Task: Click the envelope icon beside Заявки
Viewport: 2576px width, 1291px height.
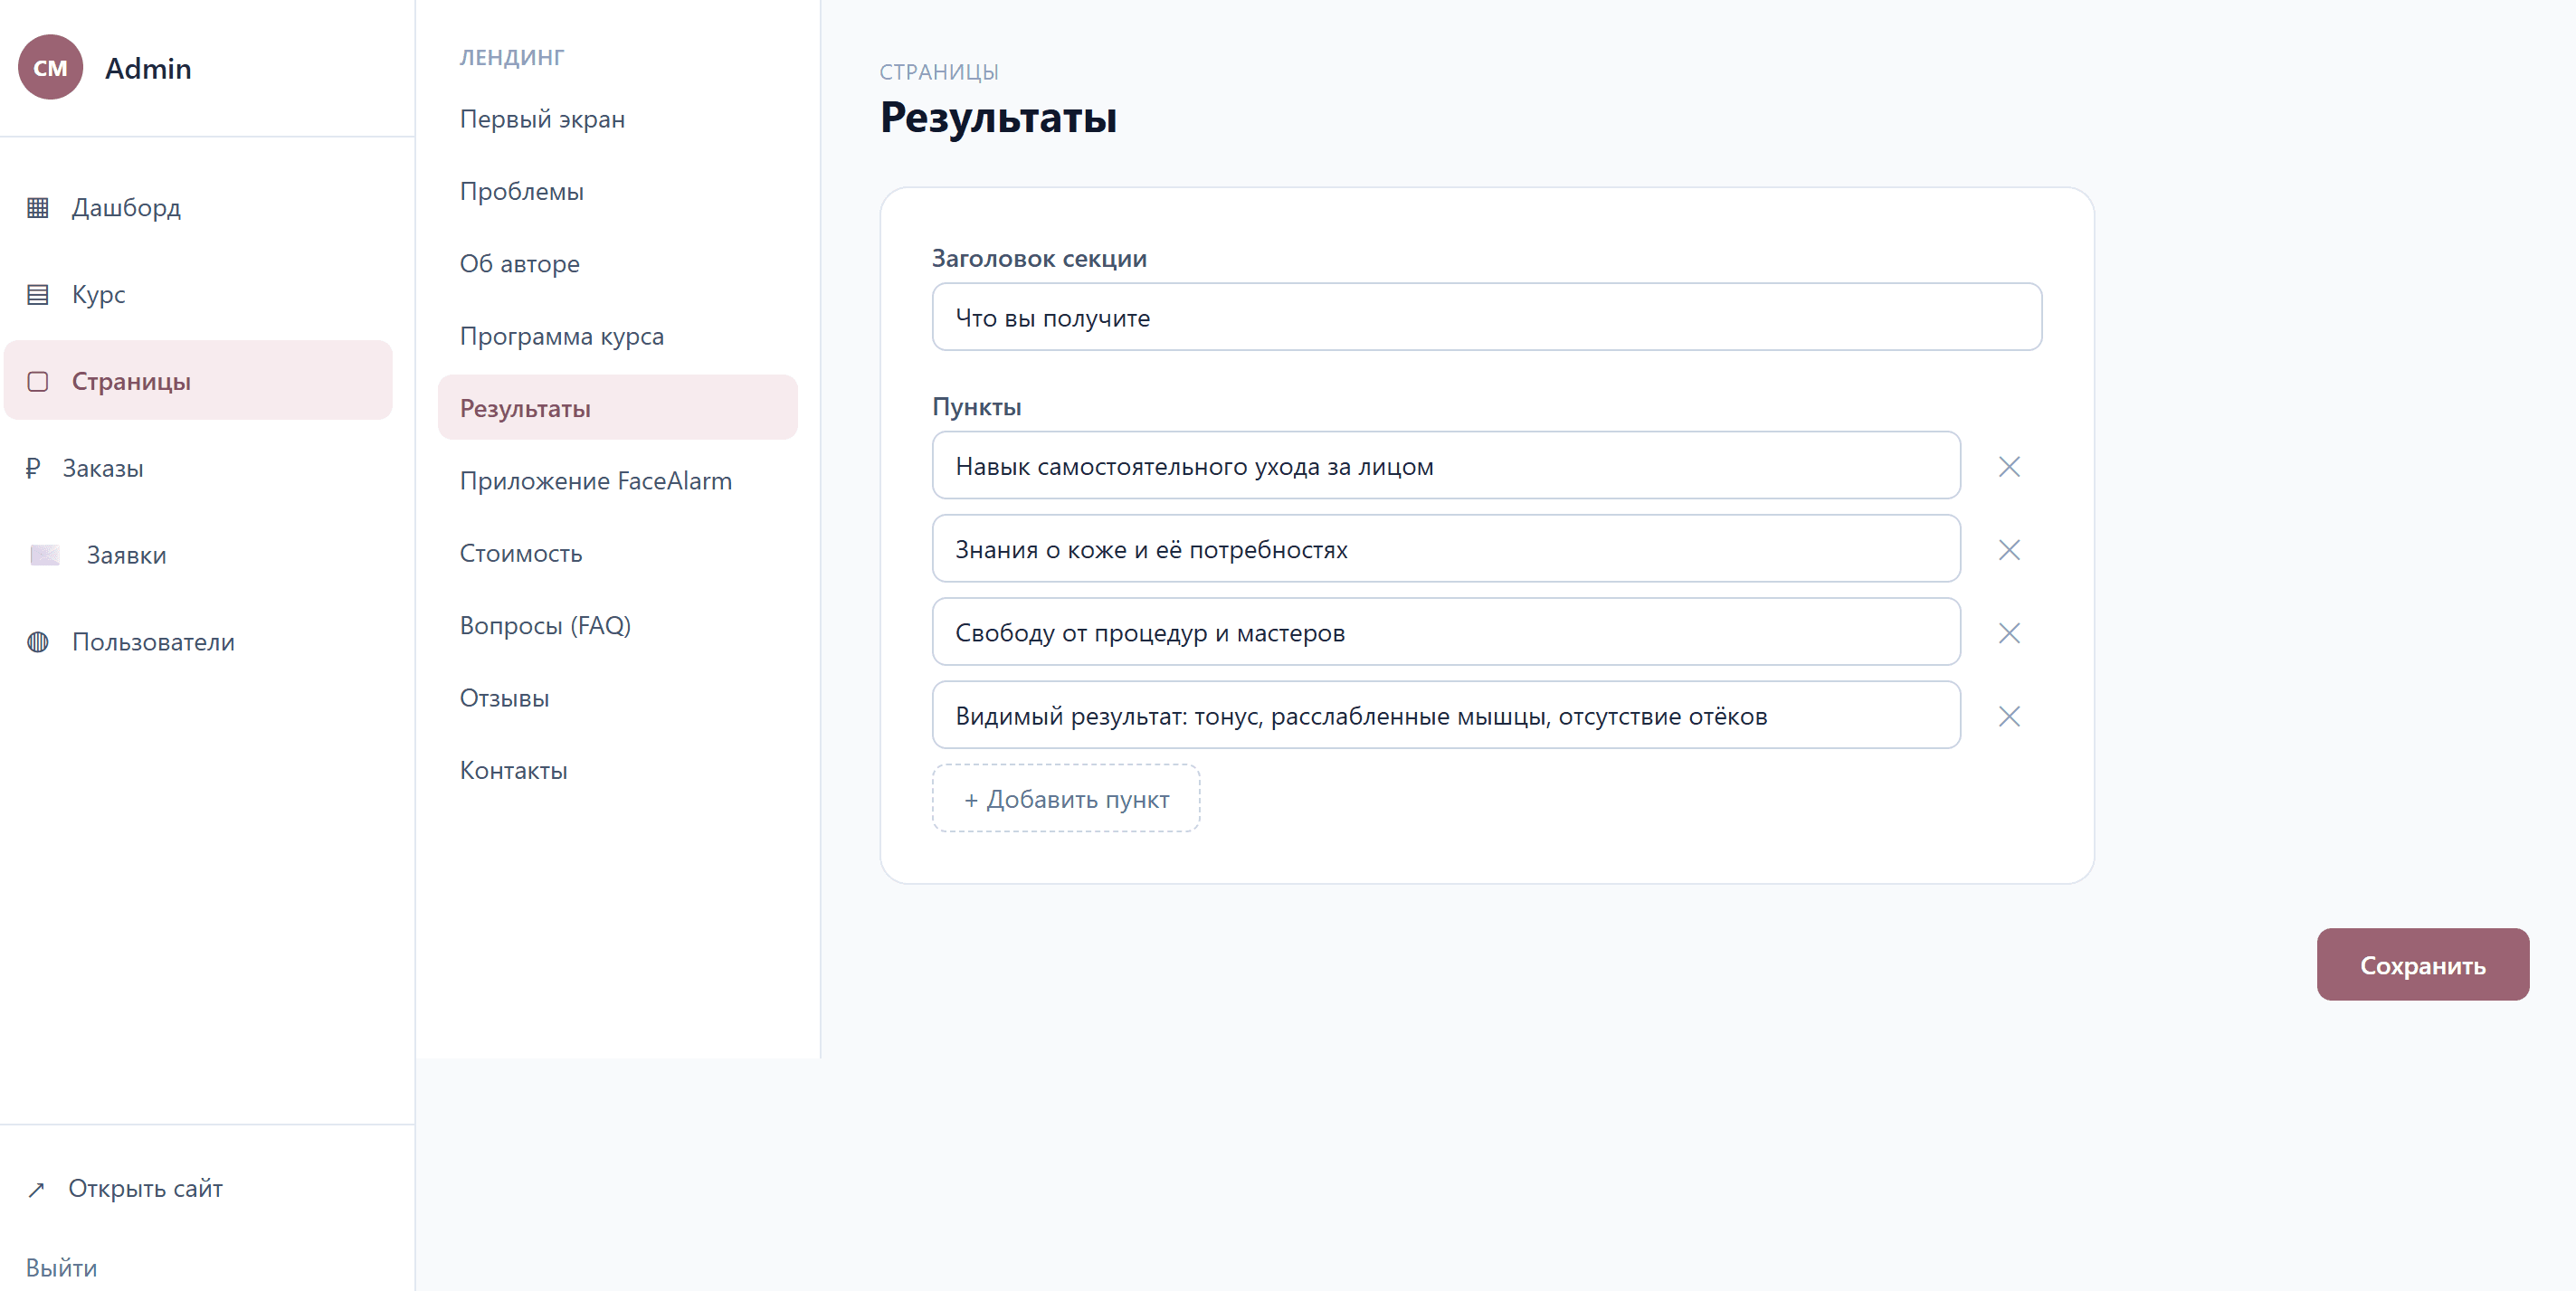Action: 45,555
